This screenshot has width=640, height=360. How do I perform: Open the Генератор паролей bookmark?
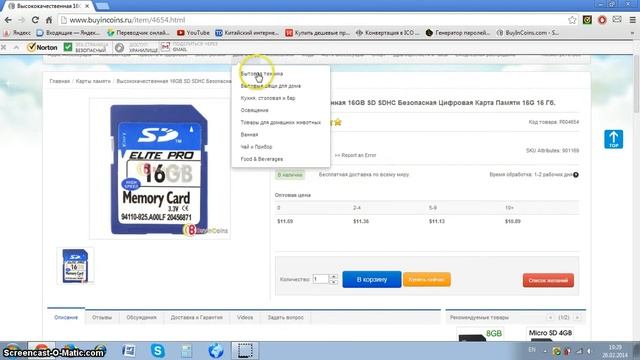[458, 33]
